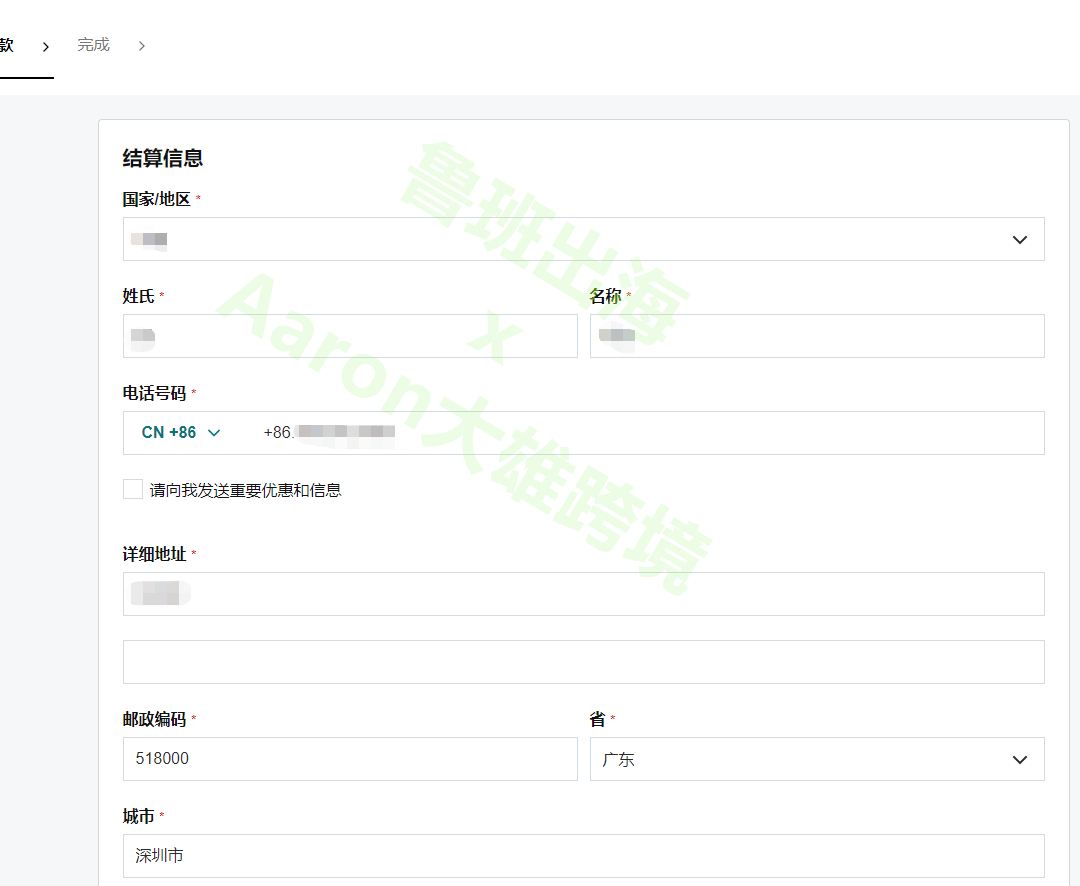The height and width of the screenshot is (886, 1080).
Task: Click the 城市 field showing 深圳市
Action: pos(583,856)
